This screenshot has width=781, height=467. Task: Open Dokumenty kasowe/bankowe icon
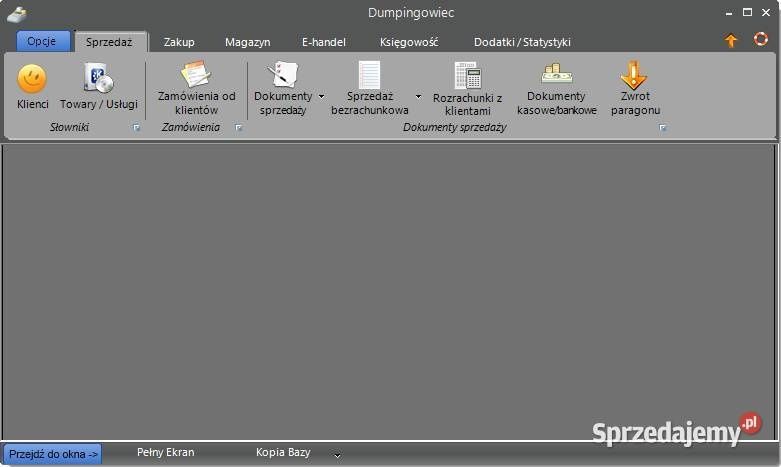[x=557, y=74]
